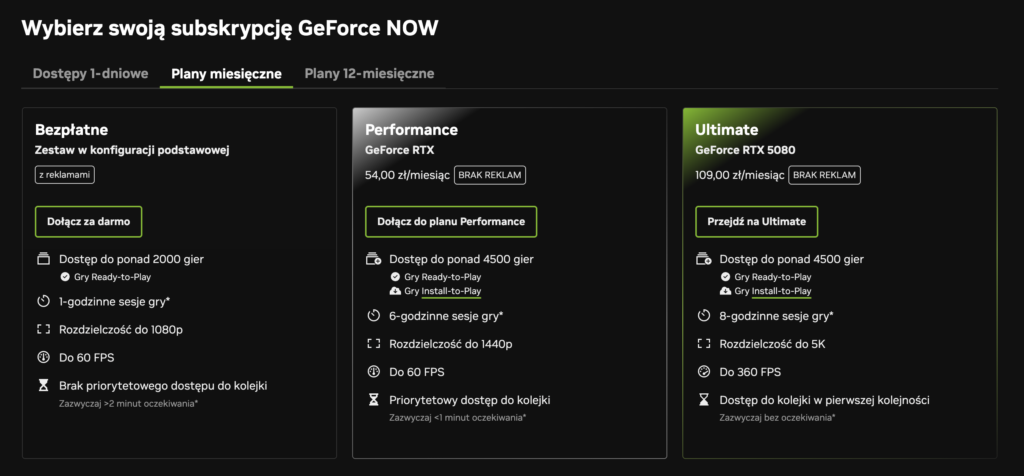The width and height of the screenshot is (1024, 476).
Task: Click '8-godzinne sesje gry*' text
Action: click(776, 316)
